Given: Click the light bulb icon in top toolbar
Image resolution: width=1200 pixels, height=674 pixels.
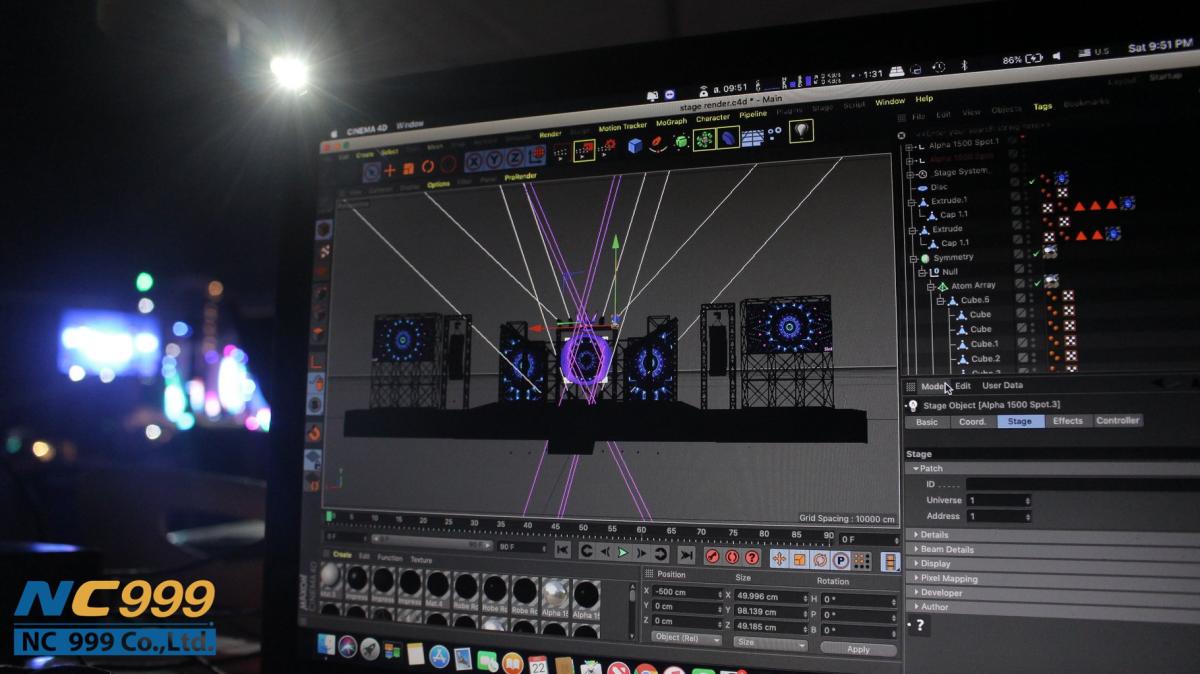Looking at the screenshot, I should tap(801, 131).
